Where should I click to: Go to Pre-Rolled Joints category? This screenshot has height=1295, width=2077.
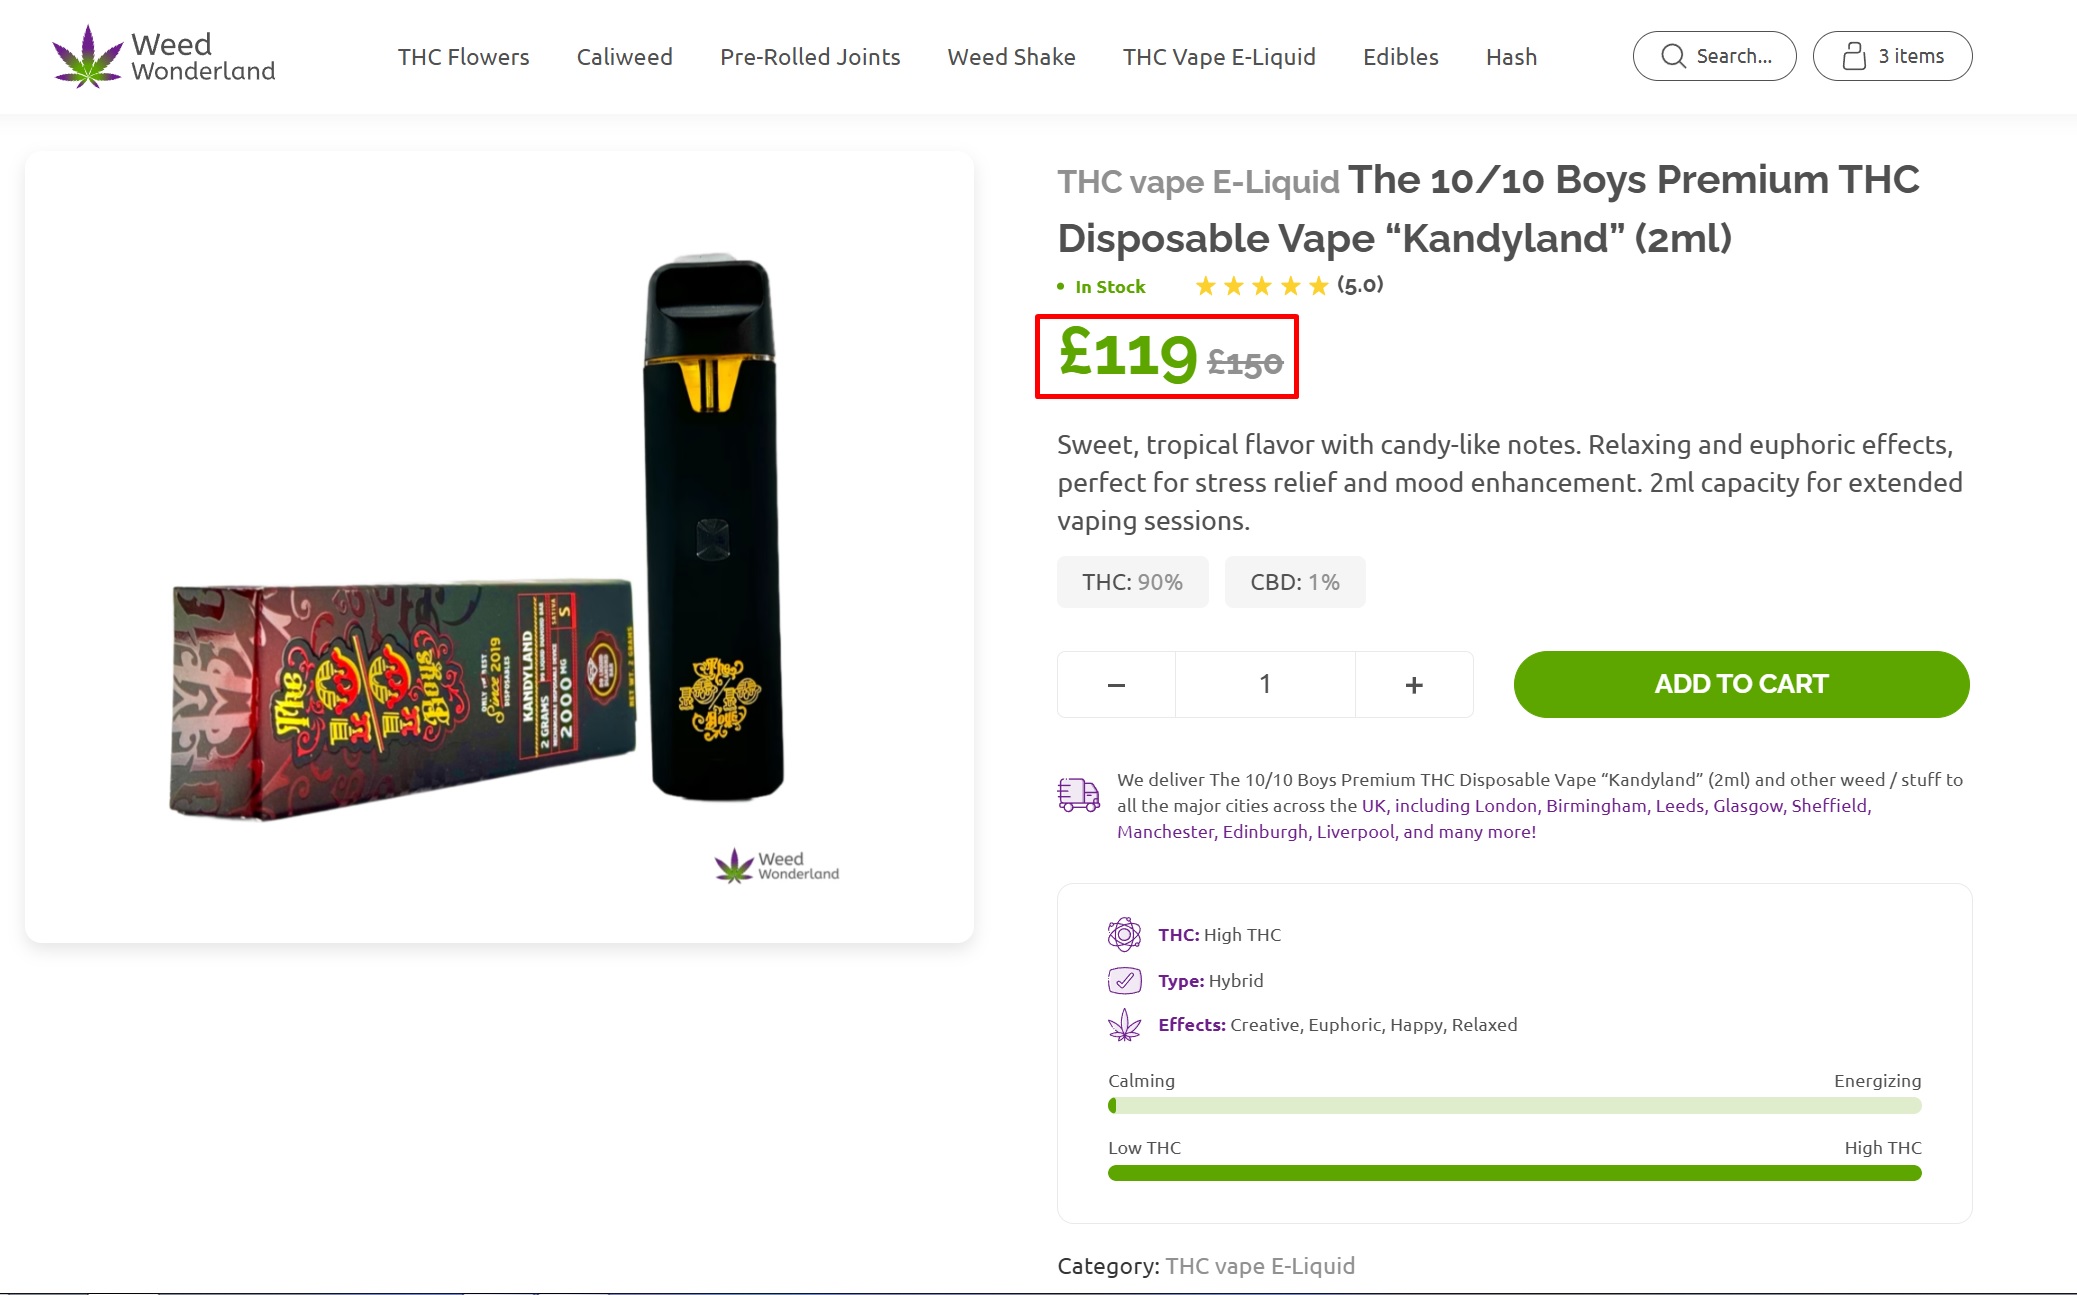coord(810,57)
